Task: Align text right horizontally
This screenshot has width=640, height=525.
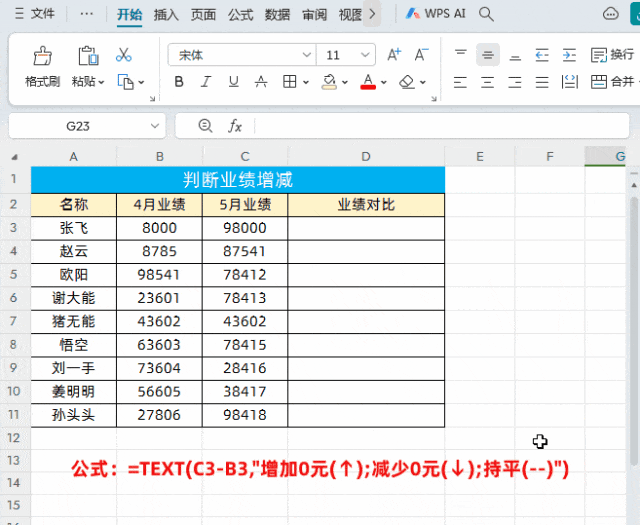Action: [515, 82]
